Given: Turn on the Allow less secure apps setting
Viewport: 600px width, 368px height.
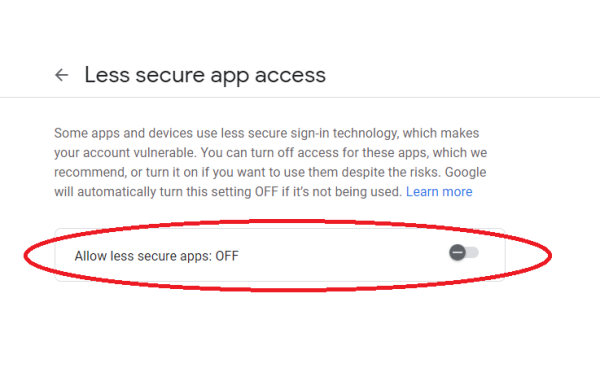Looking at the screenshot, I should point(464,252).
